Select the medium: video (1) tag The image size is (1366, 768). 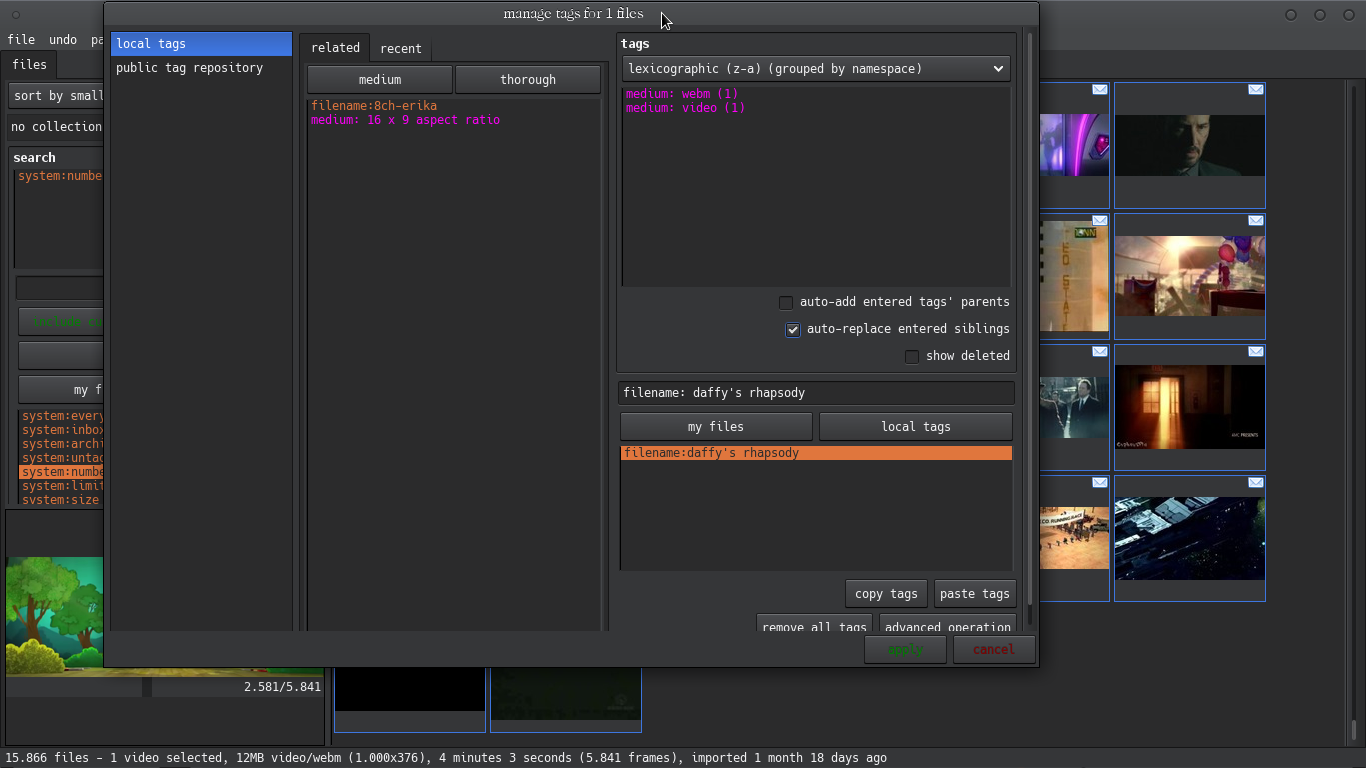(686, 108)
